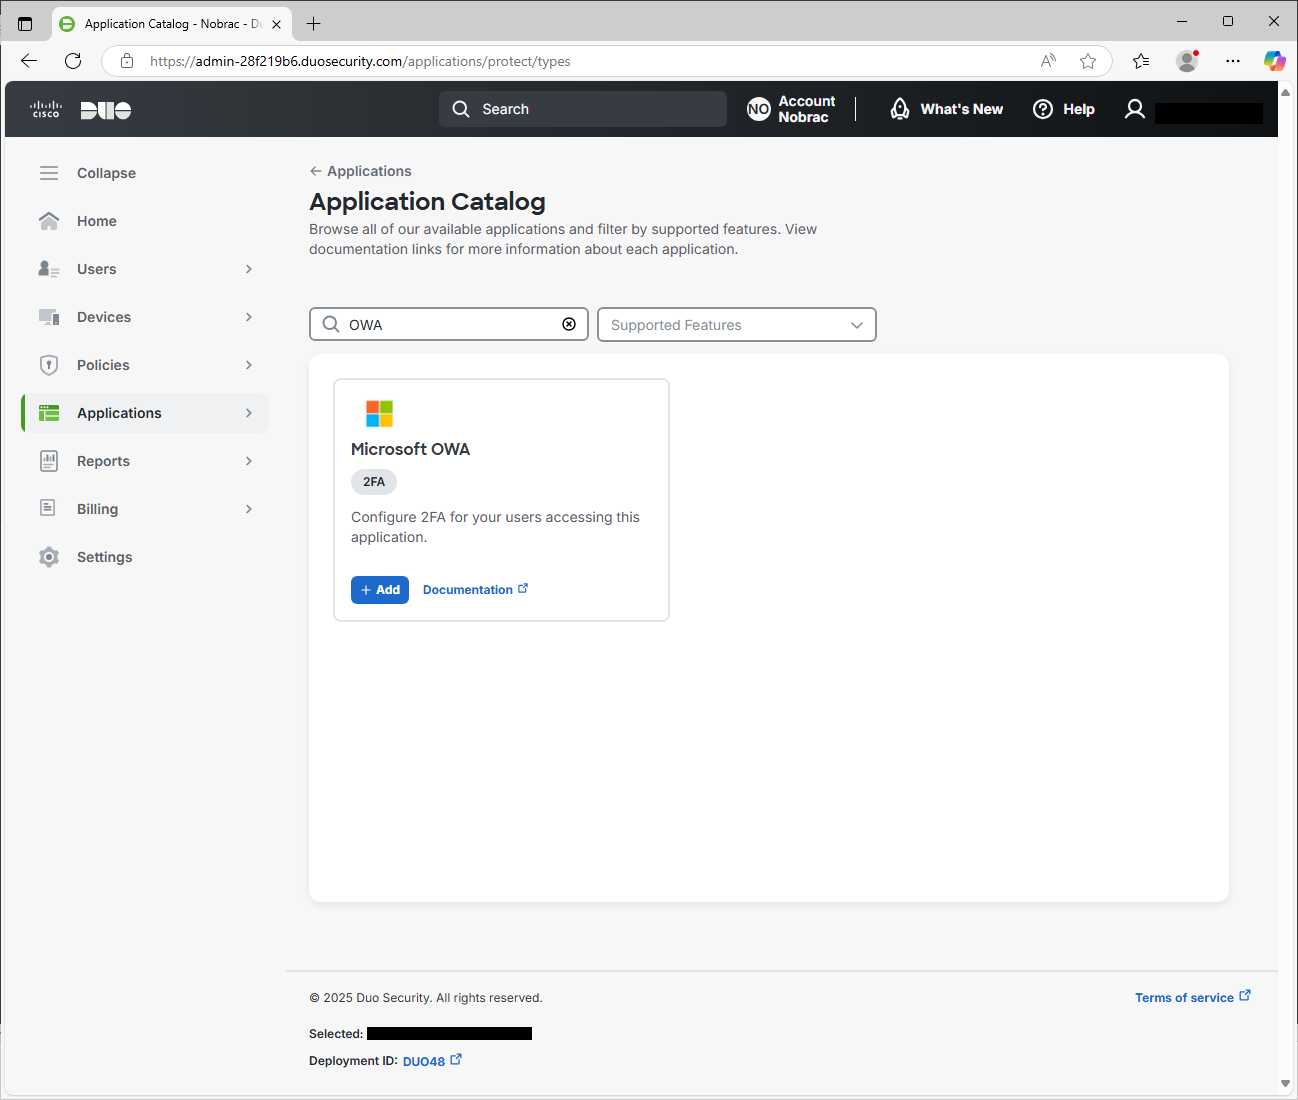Add the Microsoft OWA application

(380, 590)
